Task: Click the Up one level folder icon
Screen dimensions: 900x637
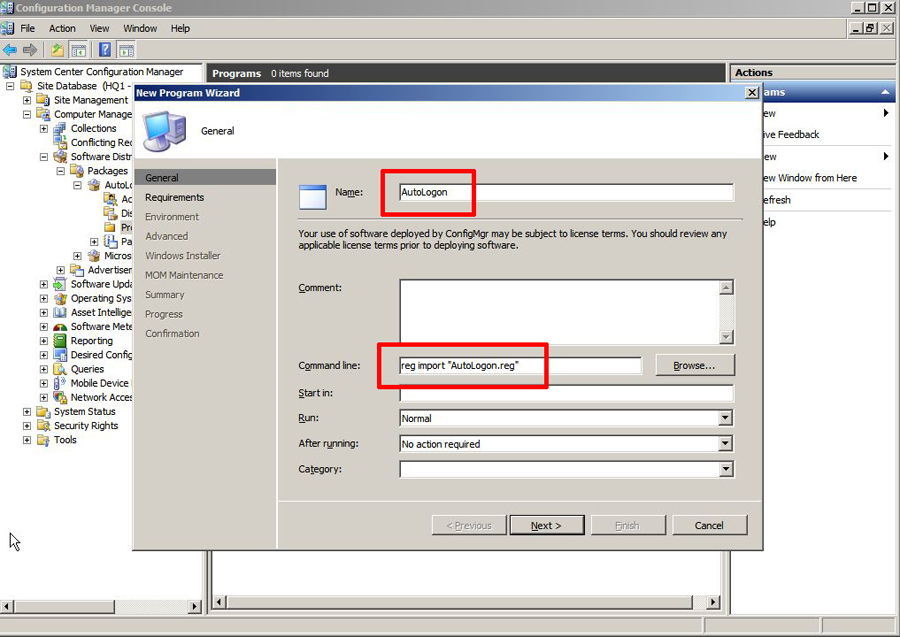Action: click(57, 50)
